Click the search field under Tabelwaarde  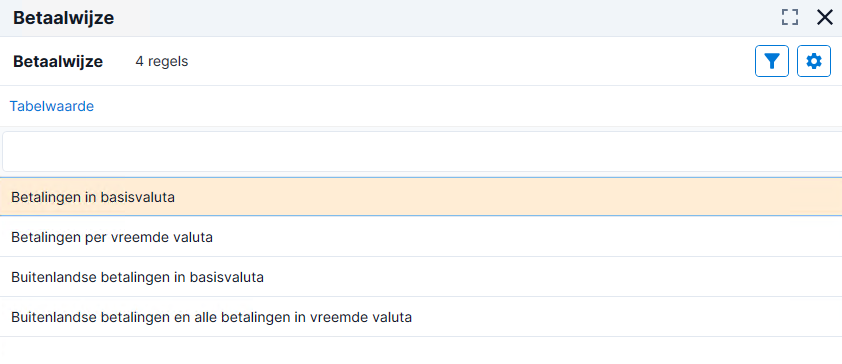422,151
